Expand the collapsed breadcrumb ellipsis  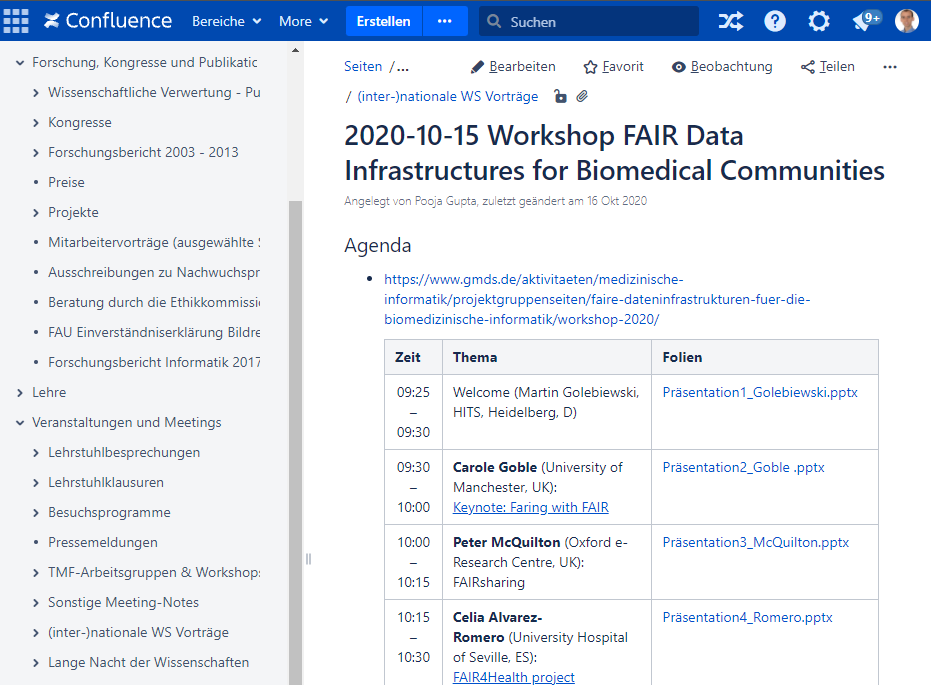pyautogui.click(x=403, y=67)
